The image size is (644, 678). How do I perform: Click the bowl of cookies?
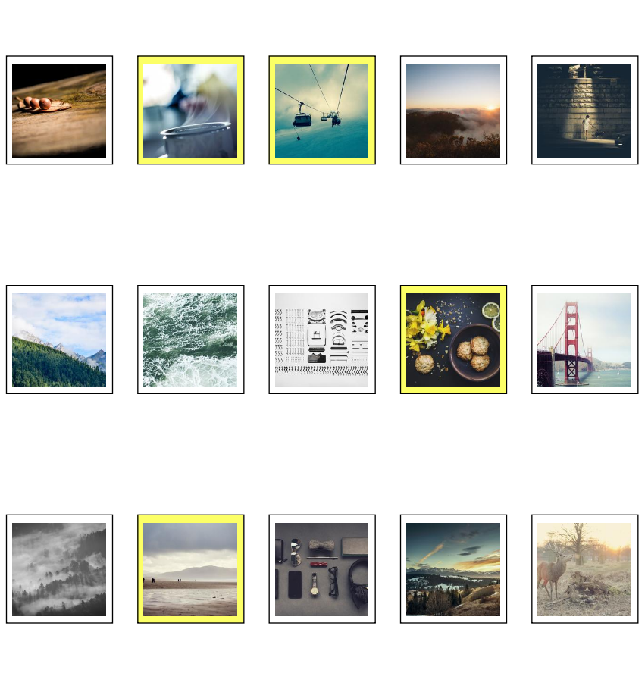476,353
